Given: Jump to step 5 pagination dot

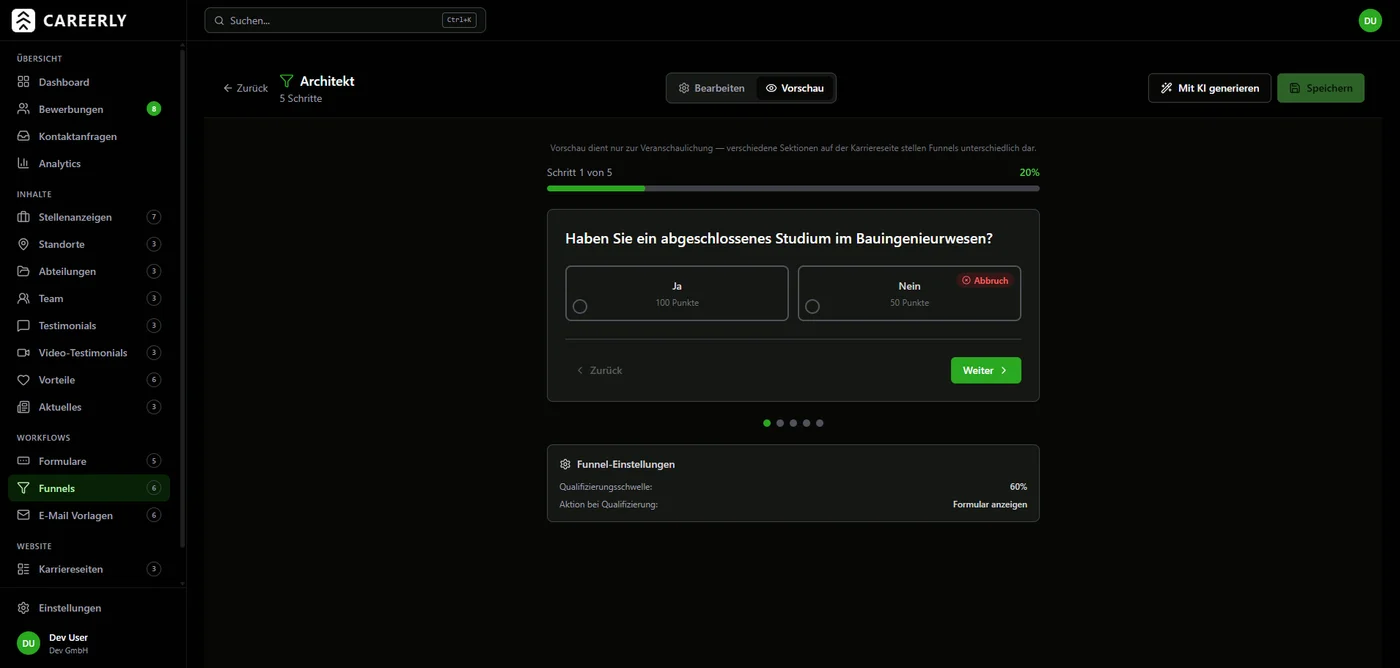Looking at the screenshot, I should pyautogui.click(x=819, y=423).
